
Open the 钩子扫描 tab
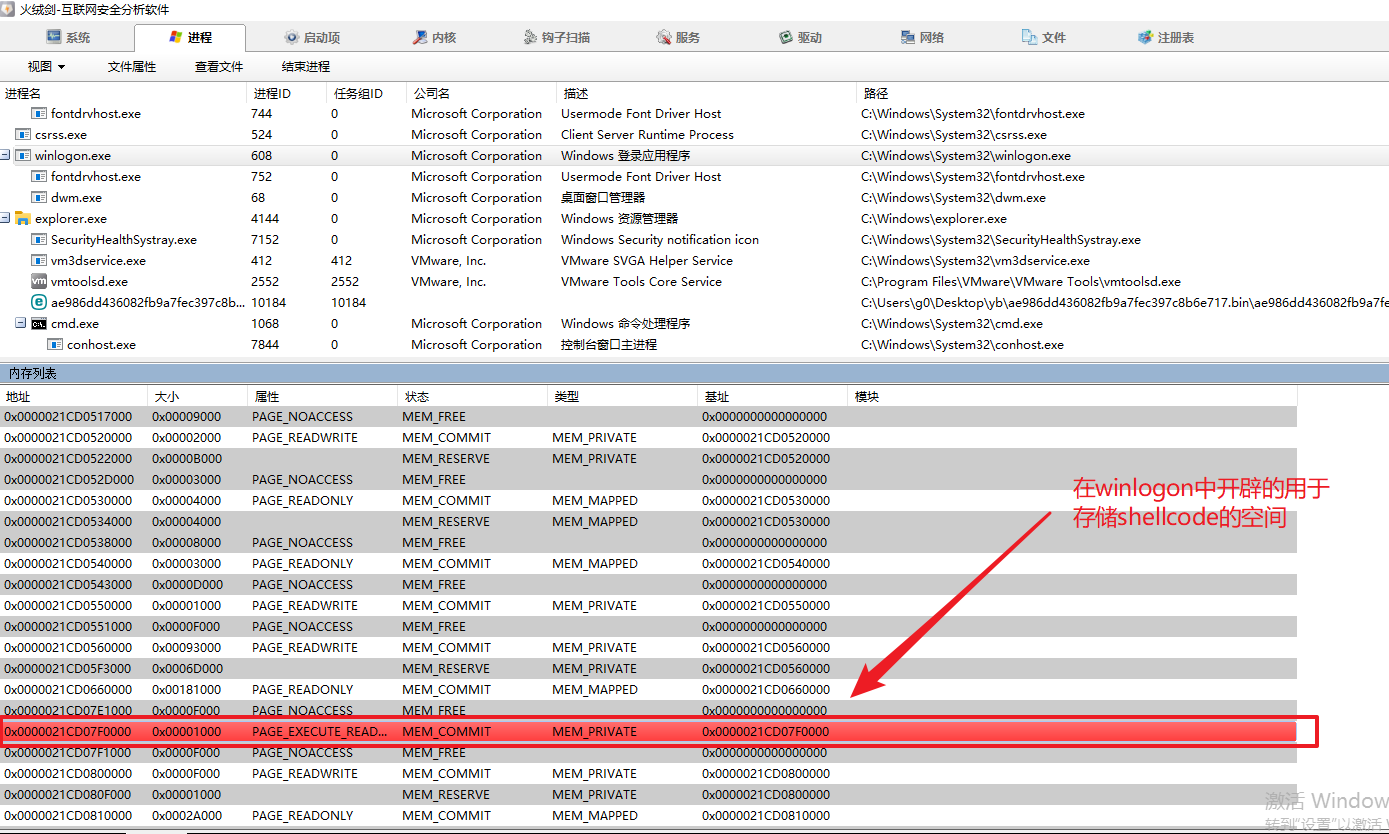coord(557,38)
